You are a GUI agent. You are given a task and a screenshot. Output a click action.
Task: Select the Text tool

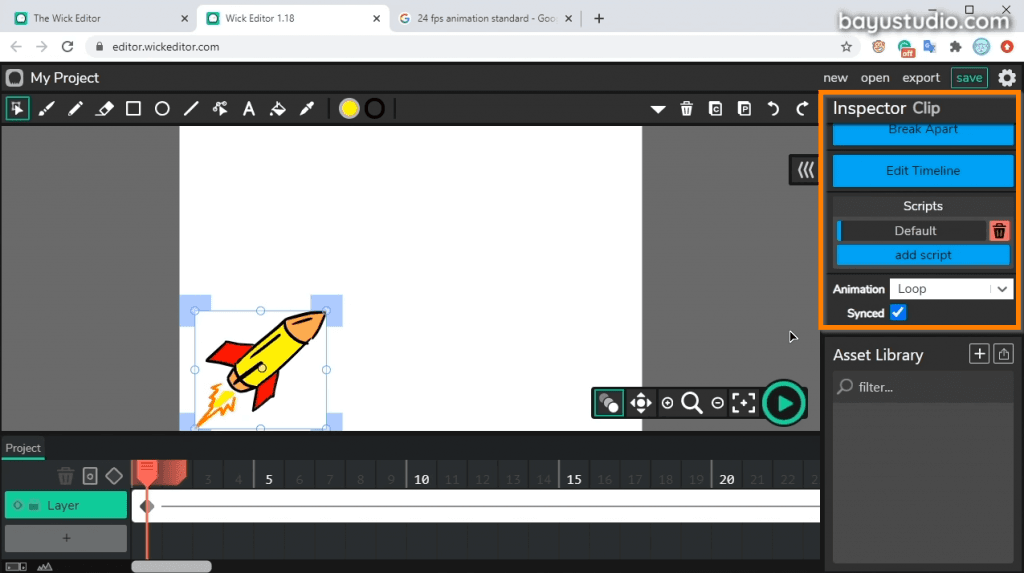coord(249,108)
